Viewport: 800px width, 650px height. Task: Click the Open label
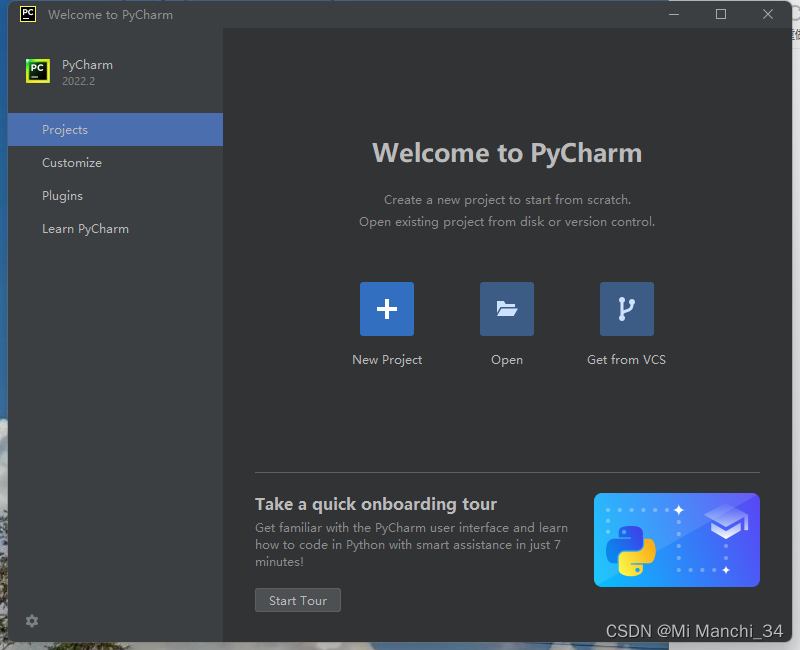[x=507, y=360]
